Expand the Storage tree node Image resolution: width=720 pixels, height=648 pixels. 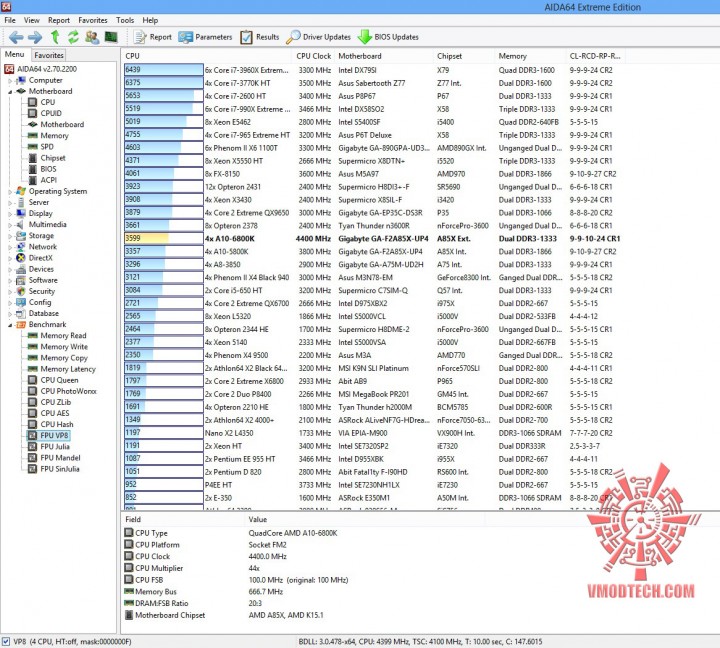coord(10,236)
